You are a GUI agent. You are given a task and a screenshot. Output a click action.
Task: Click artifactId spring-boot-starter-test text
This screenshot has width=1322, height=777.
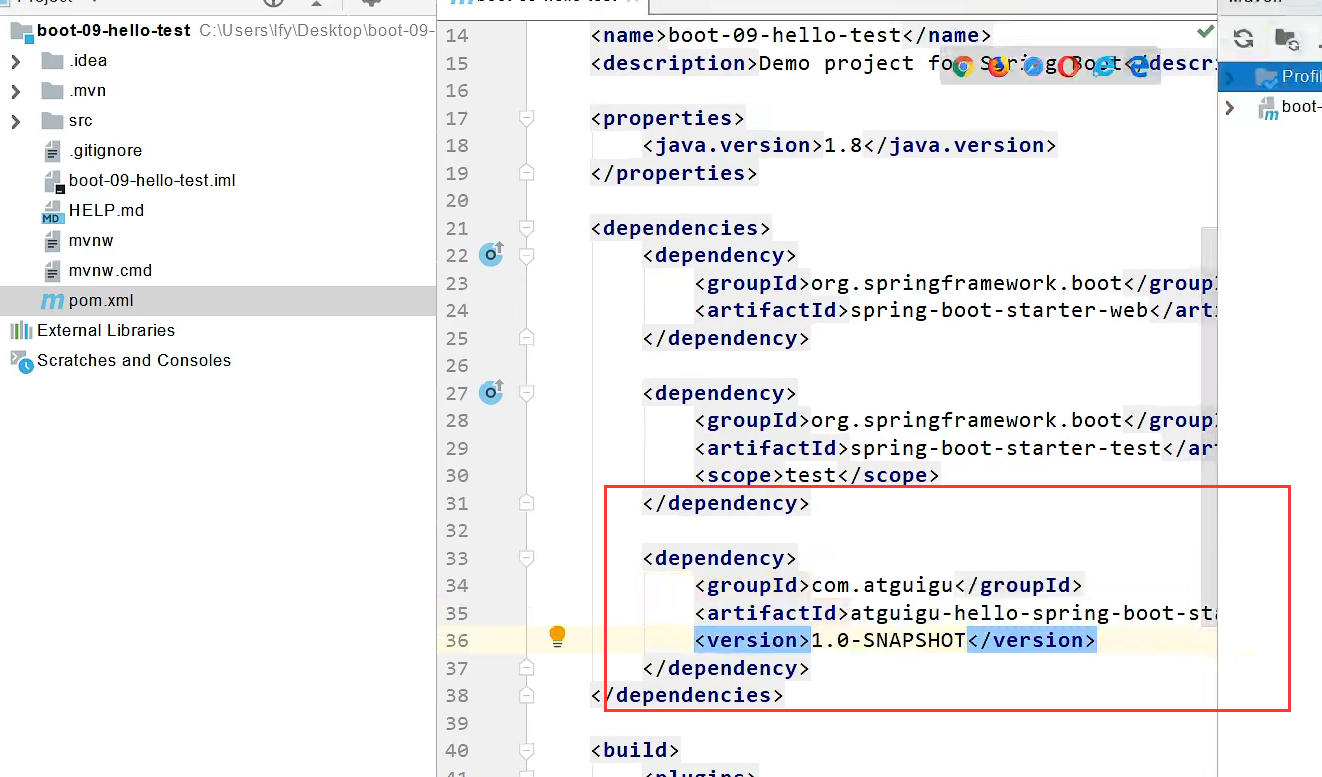[x=1006, y=448]
